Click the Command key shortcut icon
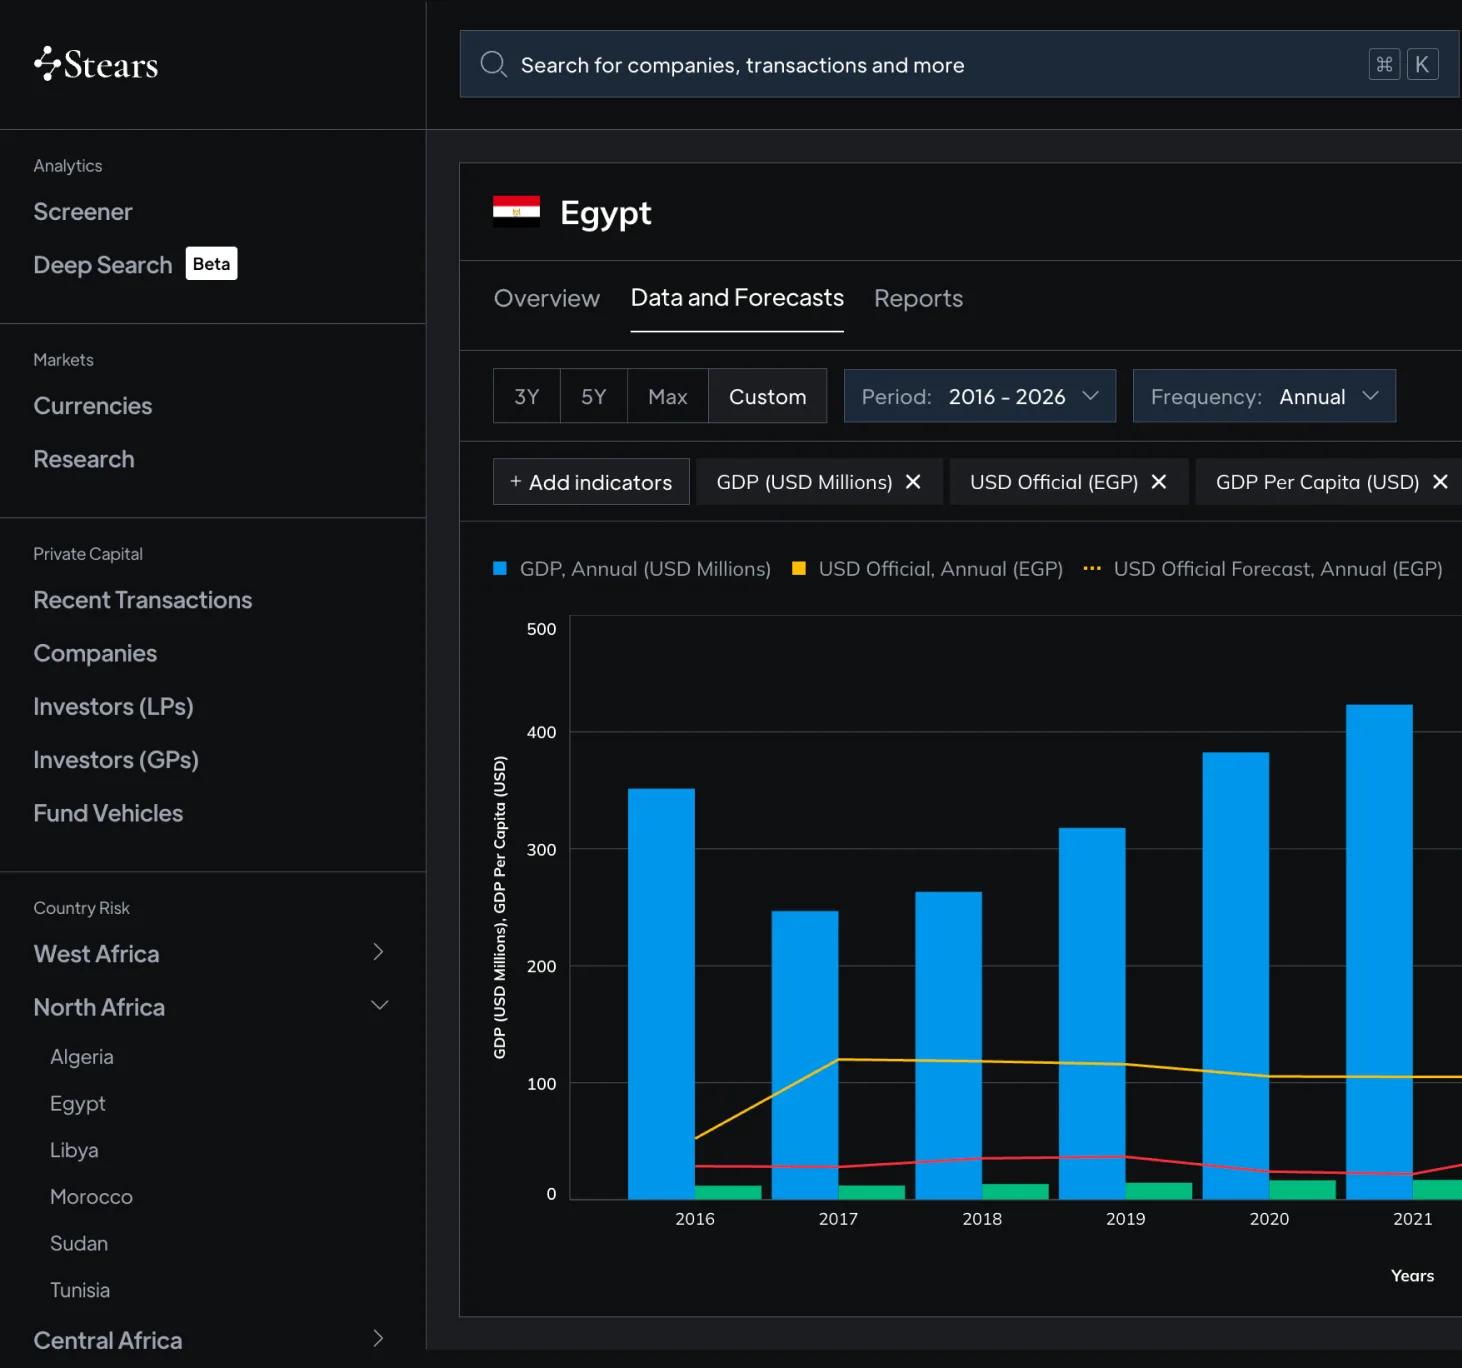The width and height of the screenshot is (1462, 1368). [1384, 64]
